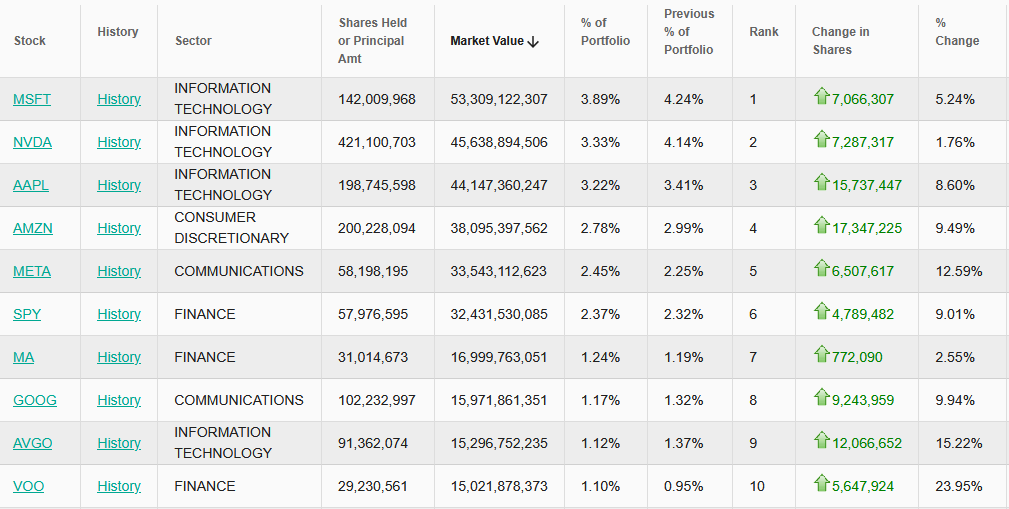This screenshot has width=1009, height=509.
Task: Click the Stock column header
Action: (x=30, y=41)
